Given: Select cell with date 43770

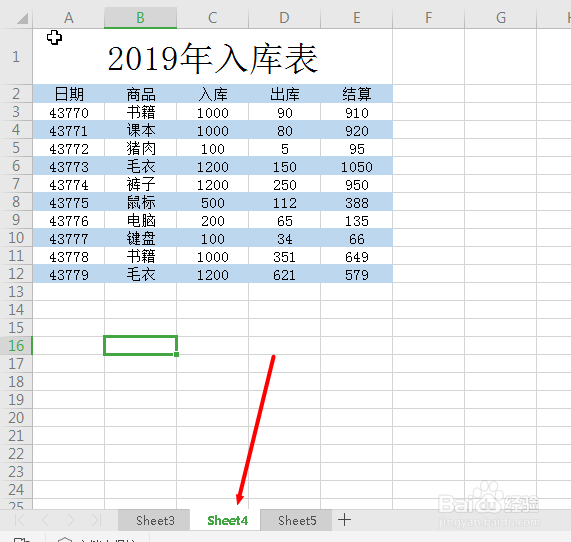Looking at the screenshot, I should [68, 112].
